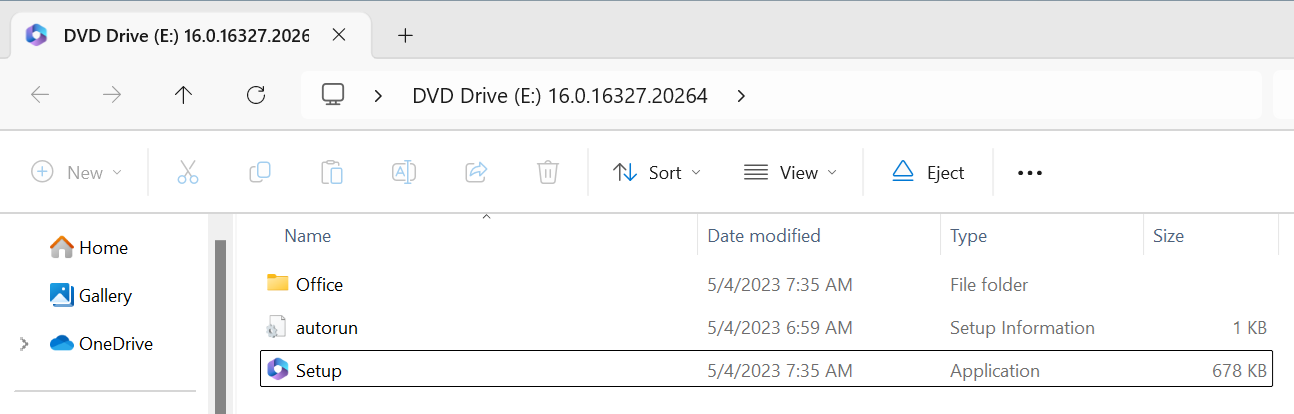
Task: Click the 678 KB size cell
Action: [x=1238, y=371]
